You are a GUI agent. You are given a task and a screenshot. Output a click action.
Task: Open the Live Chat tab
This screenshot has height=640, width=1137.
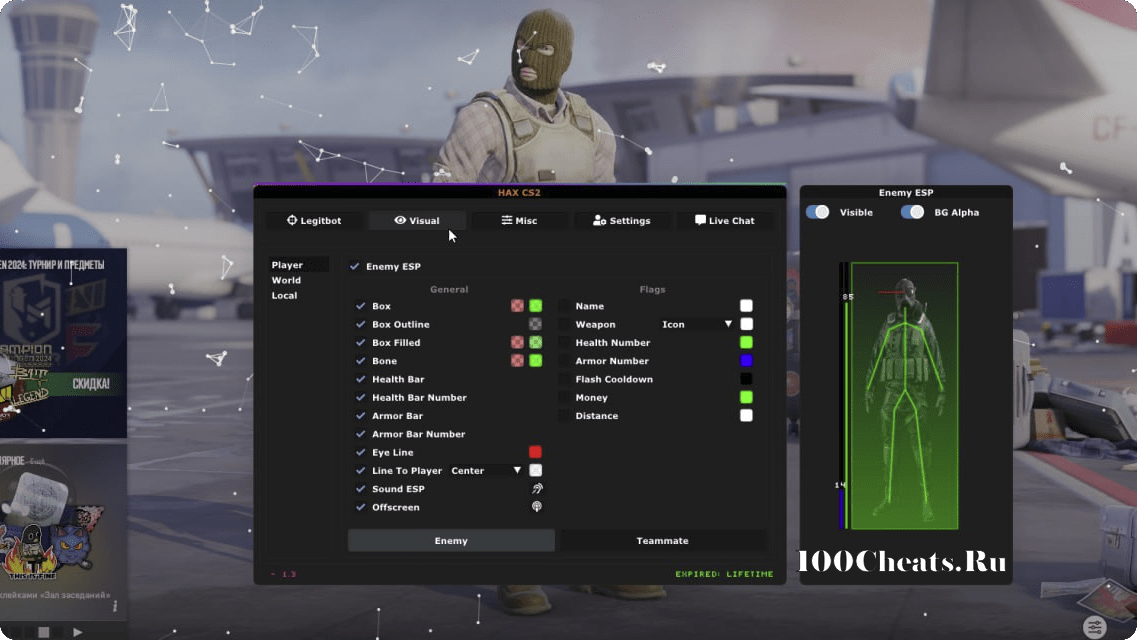pyautogui.click(x=724, y=220)
